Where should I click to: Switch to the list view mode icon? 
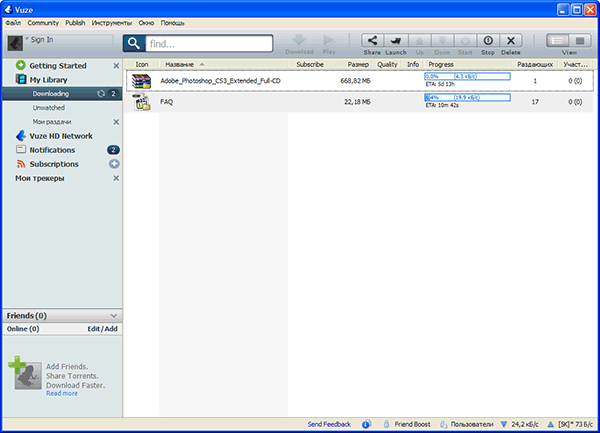[557, 41]
